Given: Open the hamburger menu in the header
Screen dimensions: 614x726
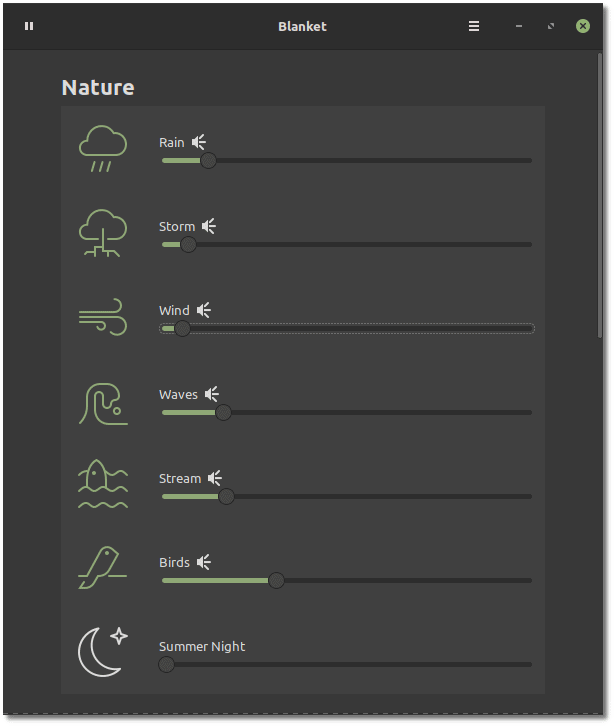Looking at the screenshot, I should 474,26.
